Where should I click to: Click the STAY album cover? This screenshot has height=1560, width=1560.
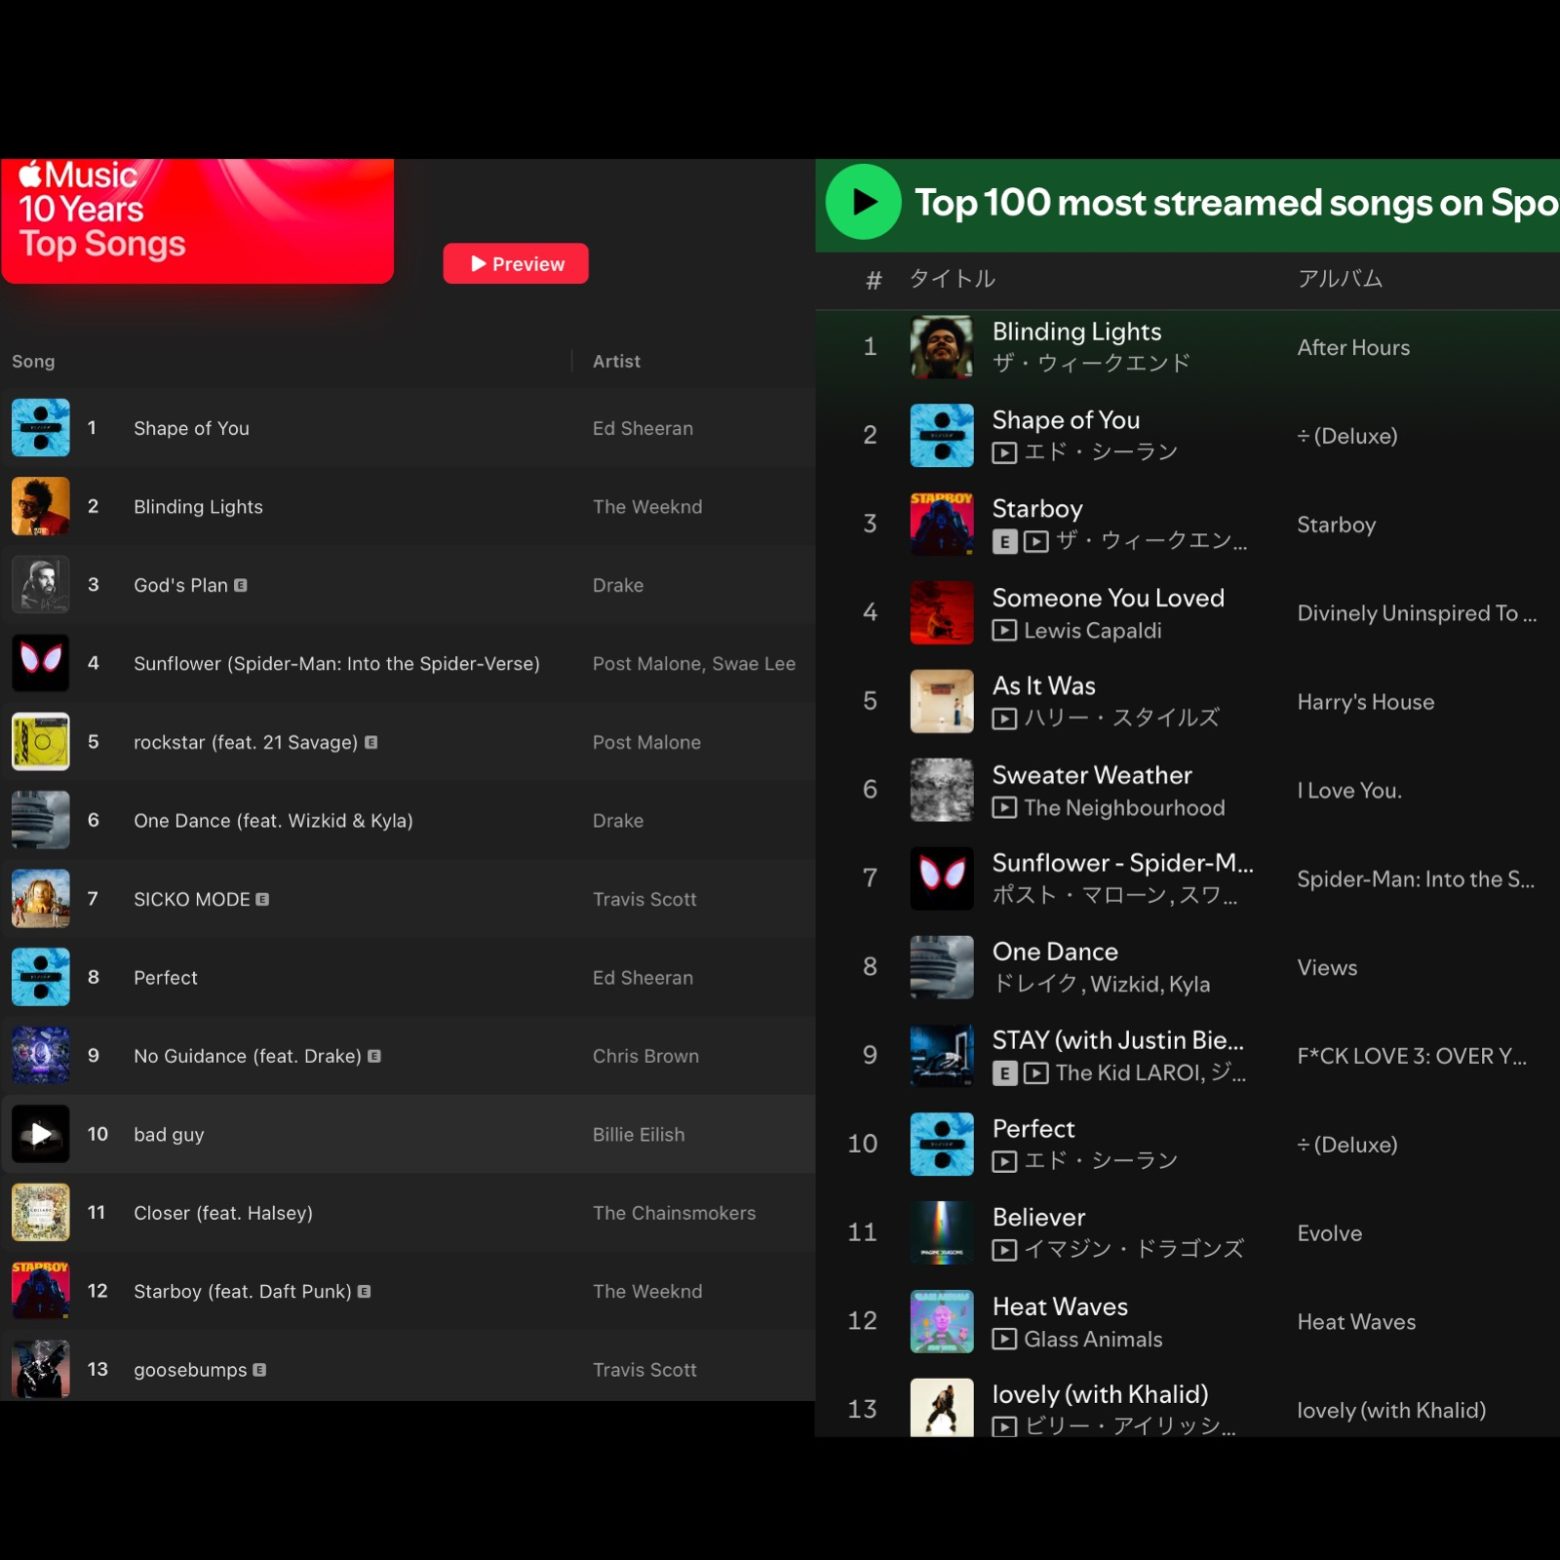[x=942, y=1056]
